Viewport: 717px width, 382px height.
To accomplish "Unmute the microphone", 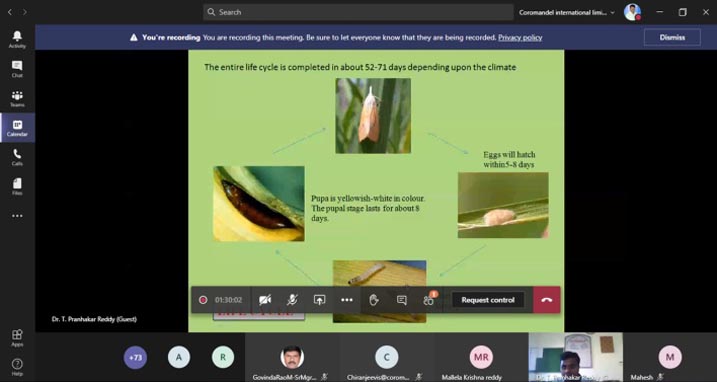I will tap(292, 300).
